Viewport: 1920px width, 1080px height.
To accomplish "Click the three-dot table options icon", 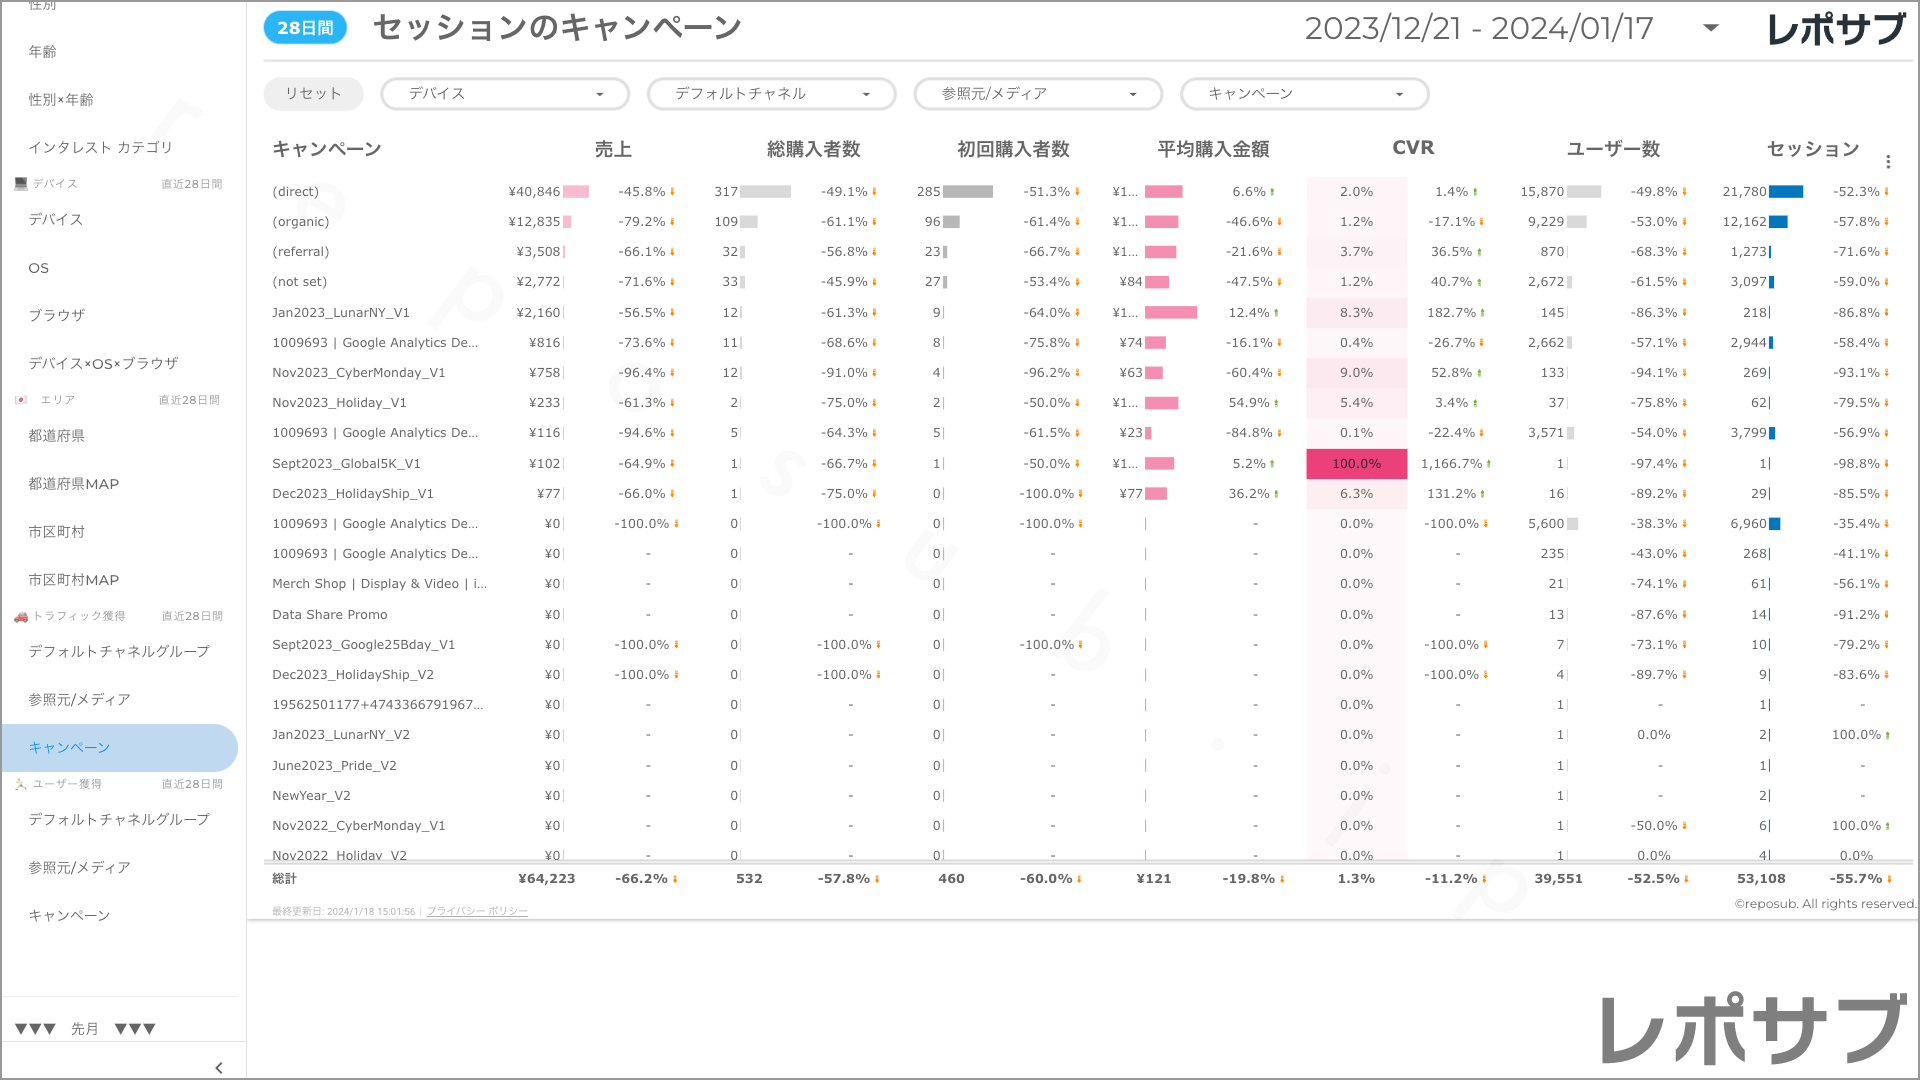I will click(x=1887, y=162).
